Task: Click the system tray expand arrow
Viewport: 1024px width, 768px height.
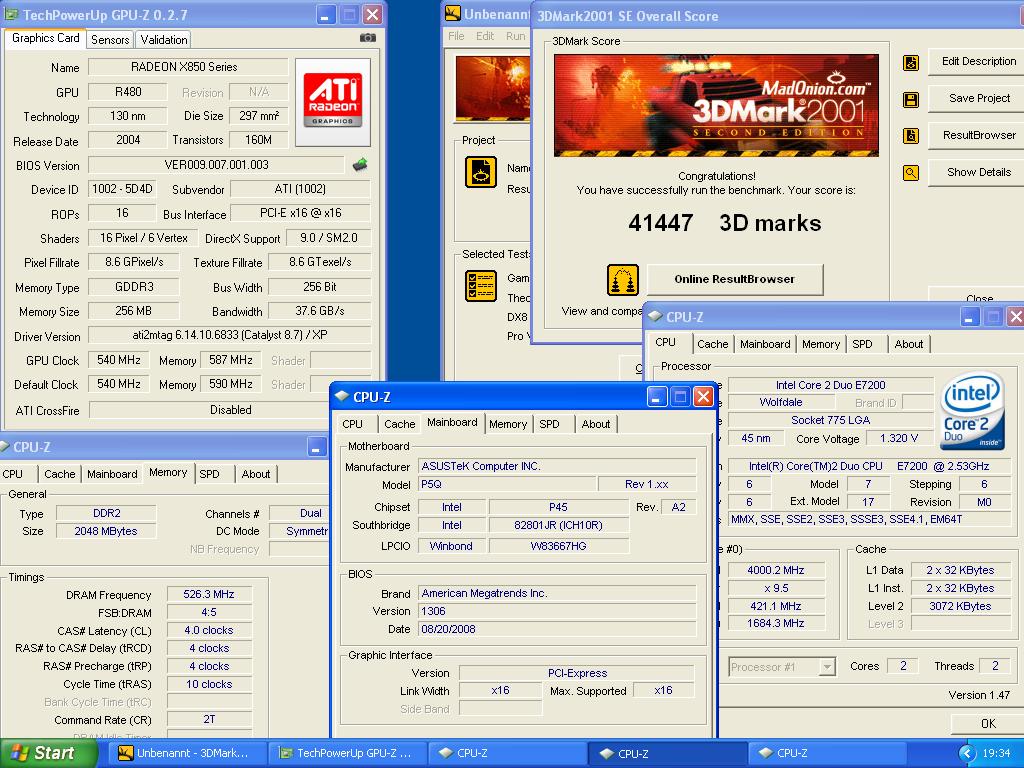Action: (966, 754)
